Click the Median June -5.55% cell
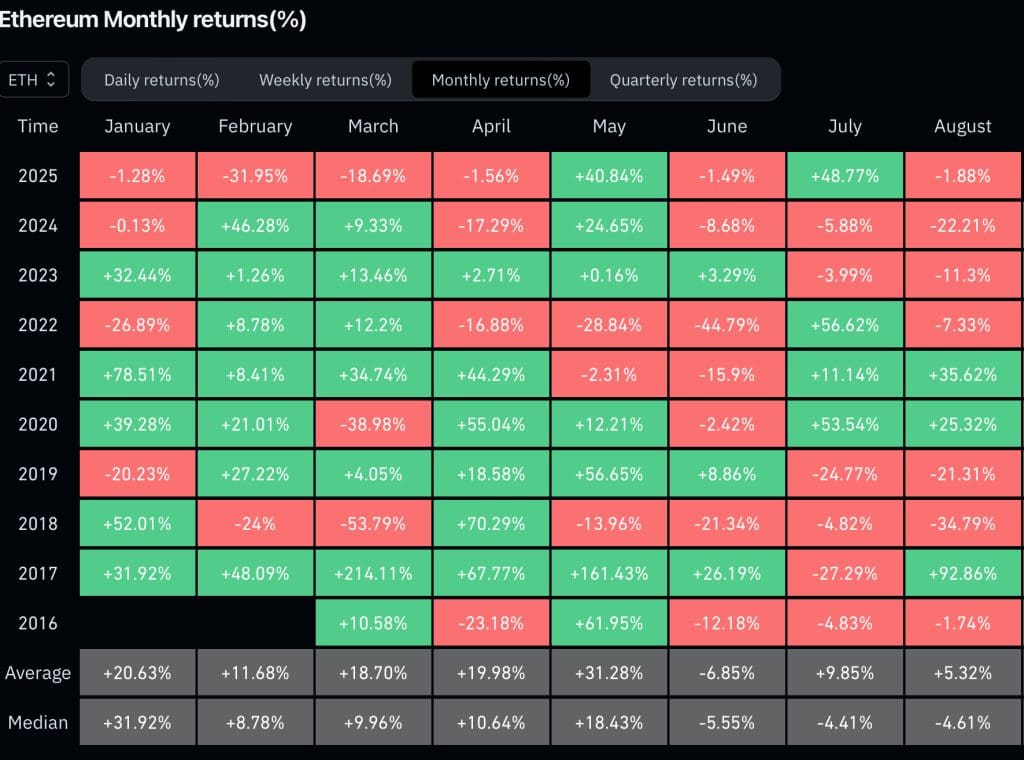1024x760 pixels. 727,722
